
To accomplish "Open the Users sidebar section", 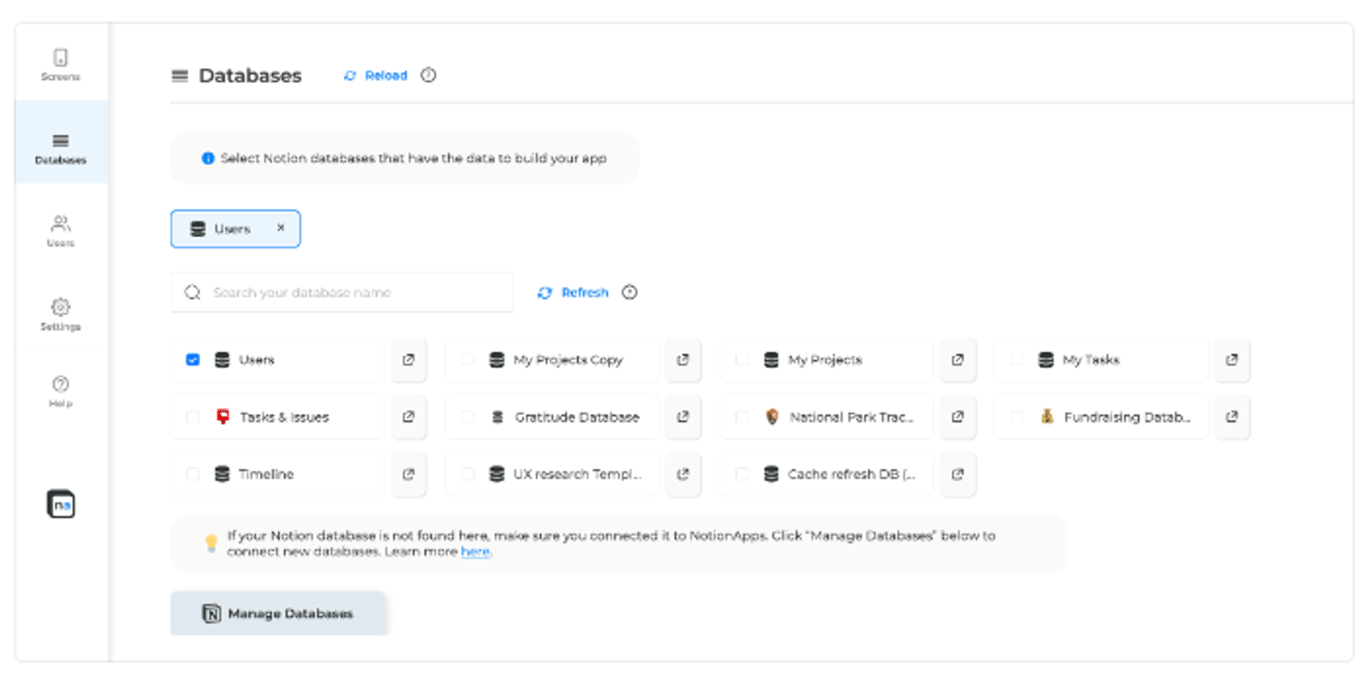I will point(60,231).
